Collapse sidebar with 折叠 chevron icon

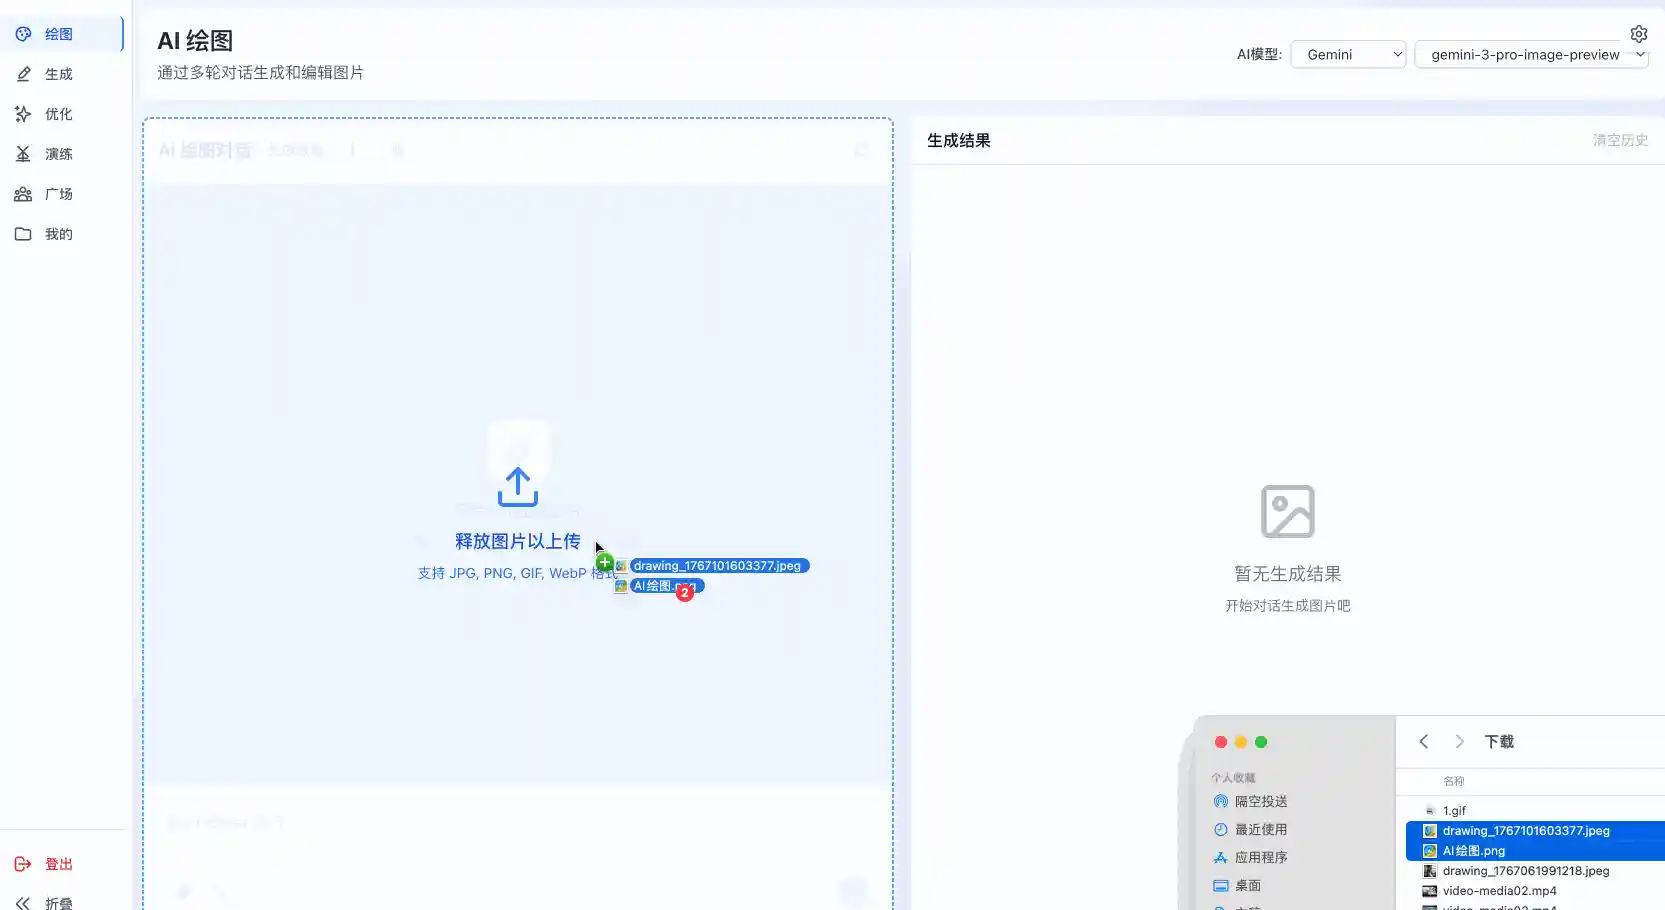coord(23,903)
